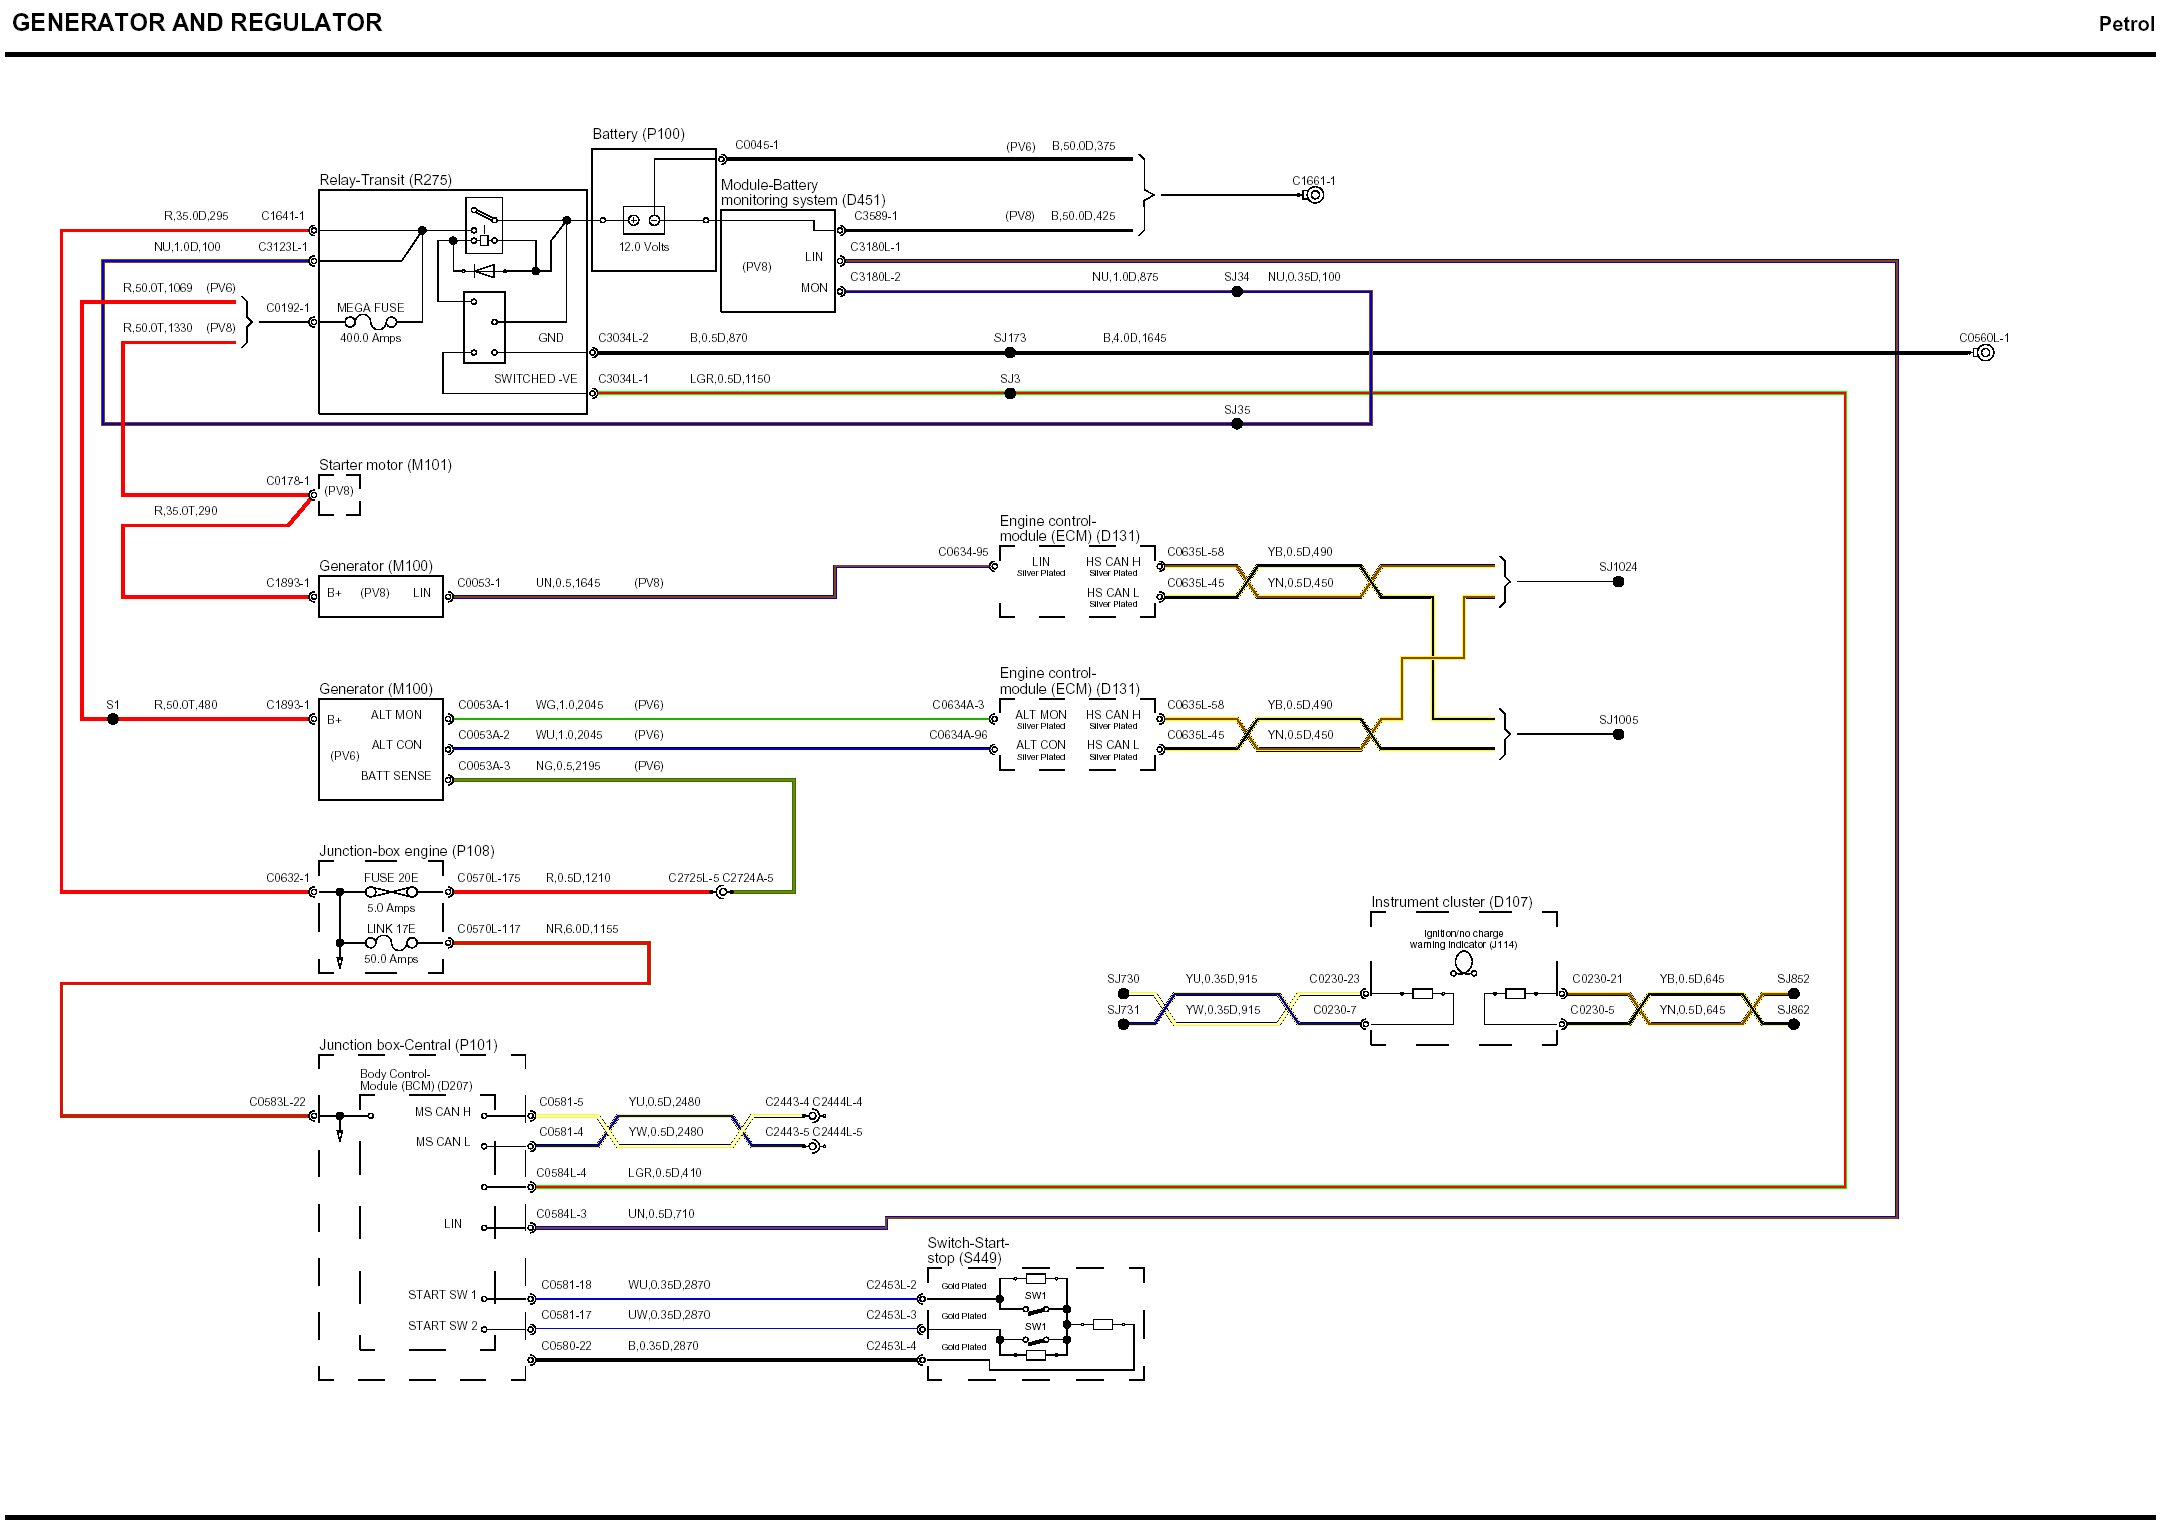Click the Junction-box engine (P108) label
This screenshot has width=2170, height=1528.
click(x=406, y=851)
